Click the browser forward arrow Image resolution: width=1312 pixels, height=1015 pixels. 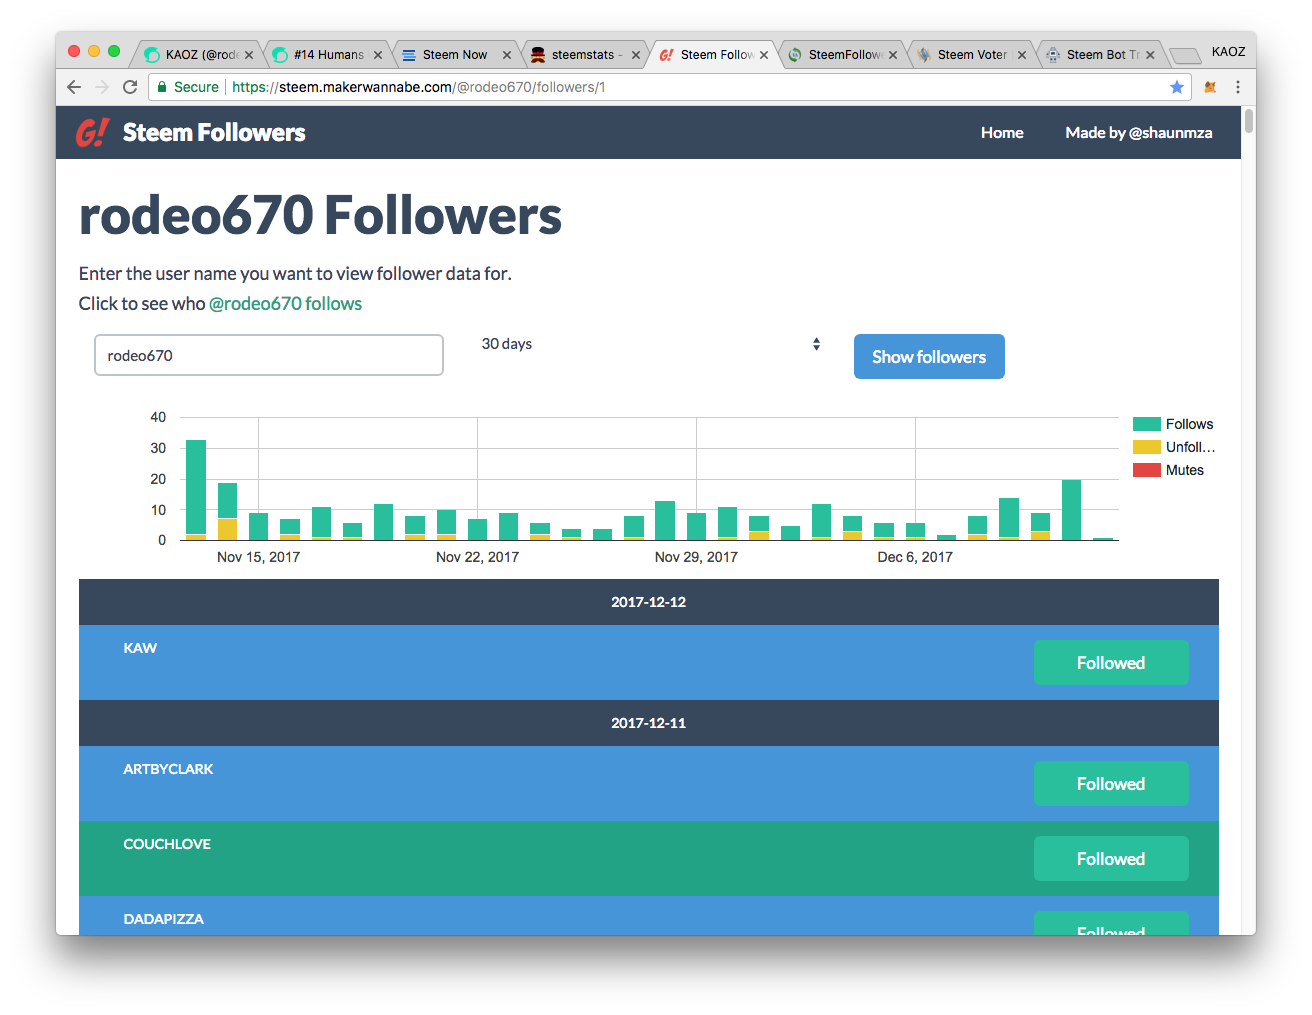pyautogui.click(x=102, y=87)
